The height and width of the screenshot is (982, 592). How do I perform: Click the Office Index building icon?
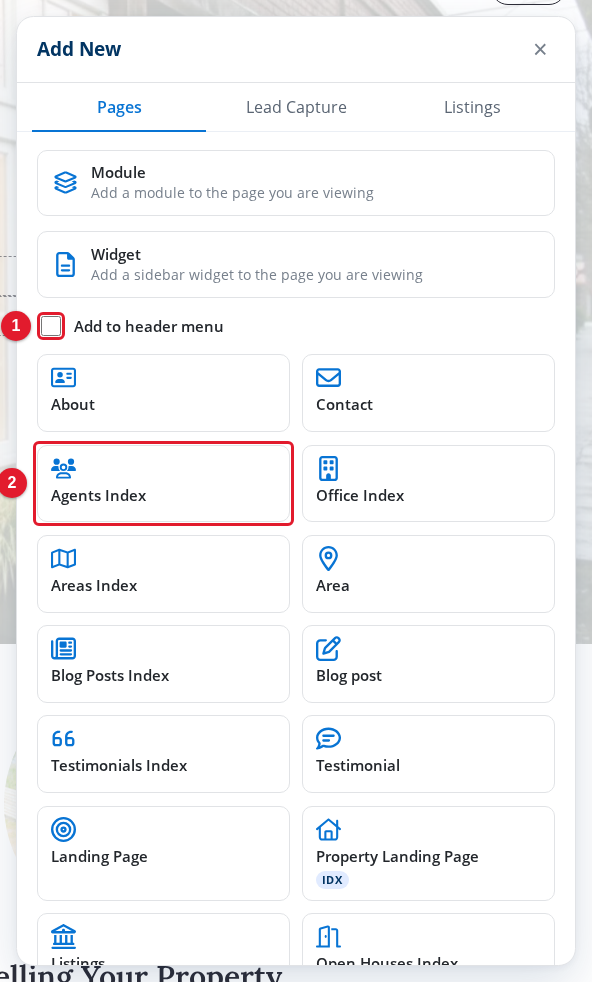328,468
